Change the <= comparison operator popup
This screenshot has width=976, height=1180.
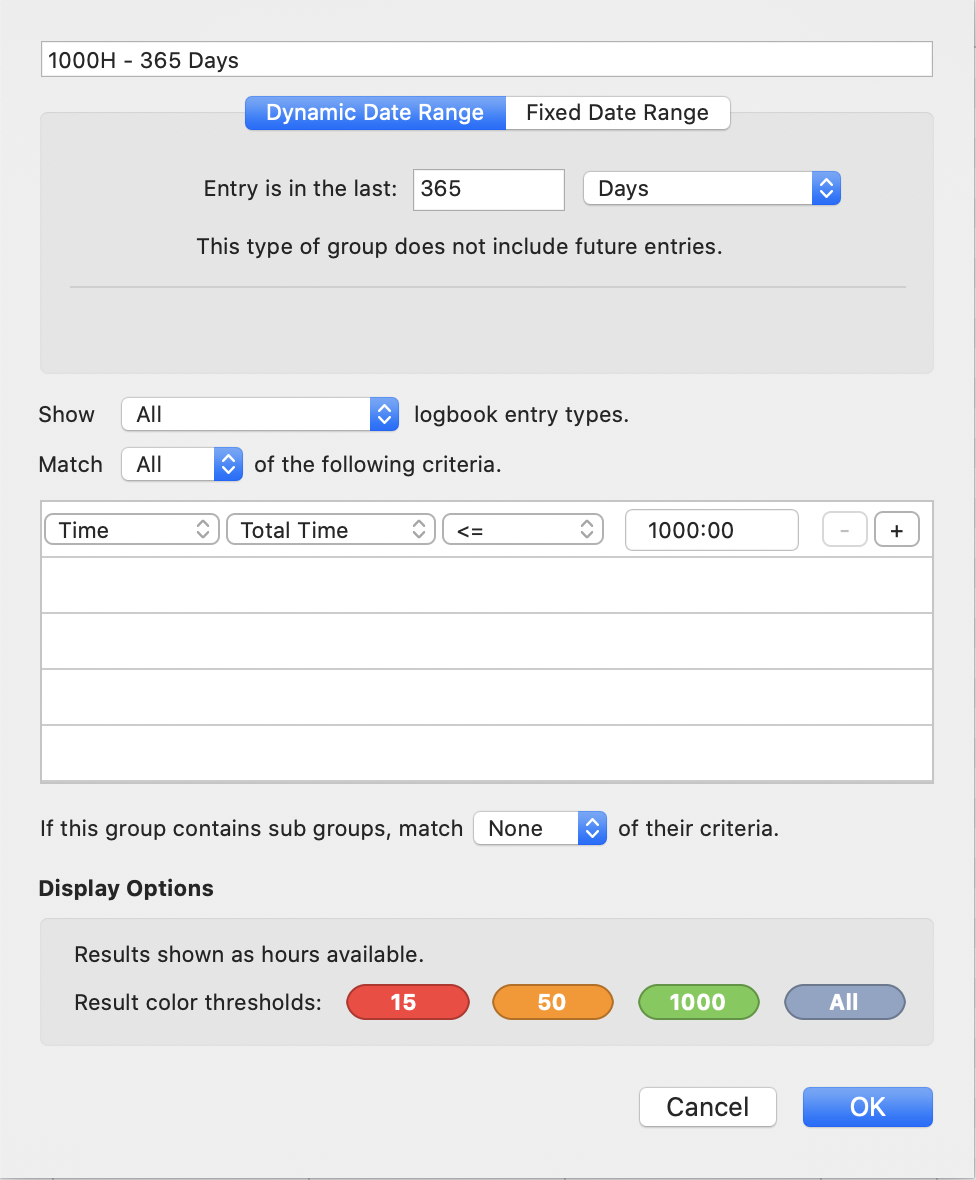(523, 530)
